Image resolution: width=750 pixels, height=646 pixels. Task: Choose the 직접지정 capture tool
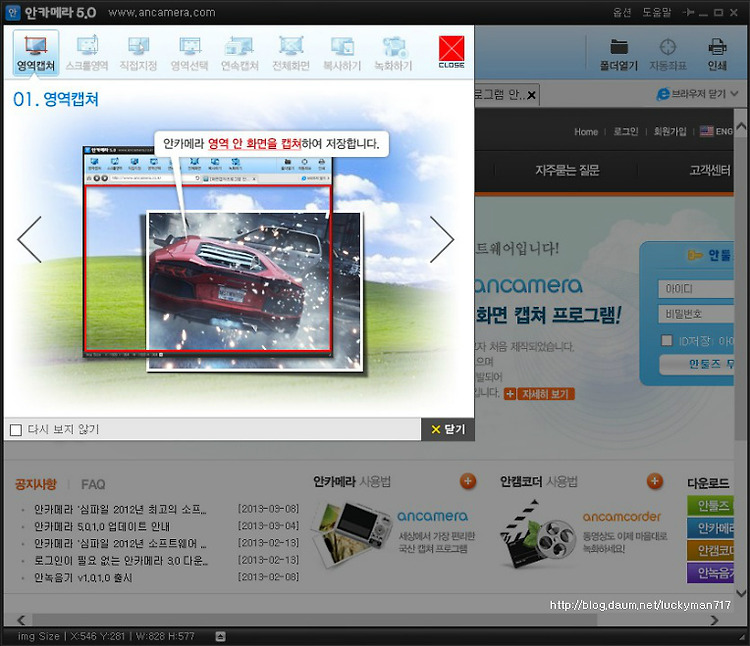click(x=138, y=53)
